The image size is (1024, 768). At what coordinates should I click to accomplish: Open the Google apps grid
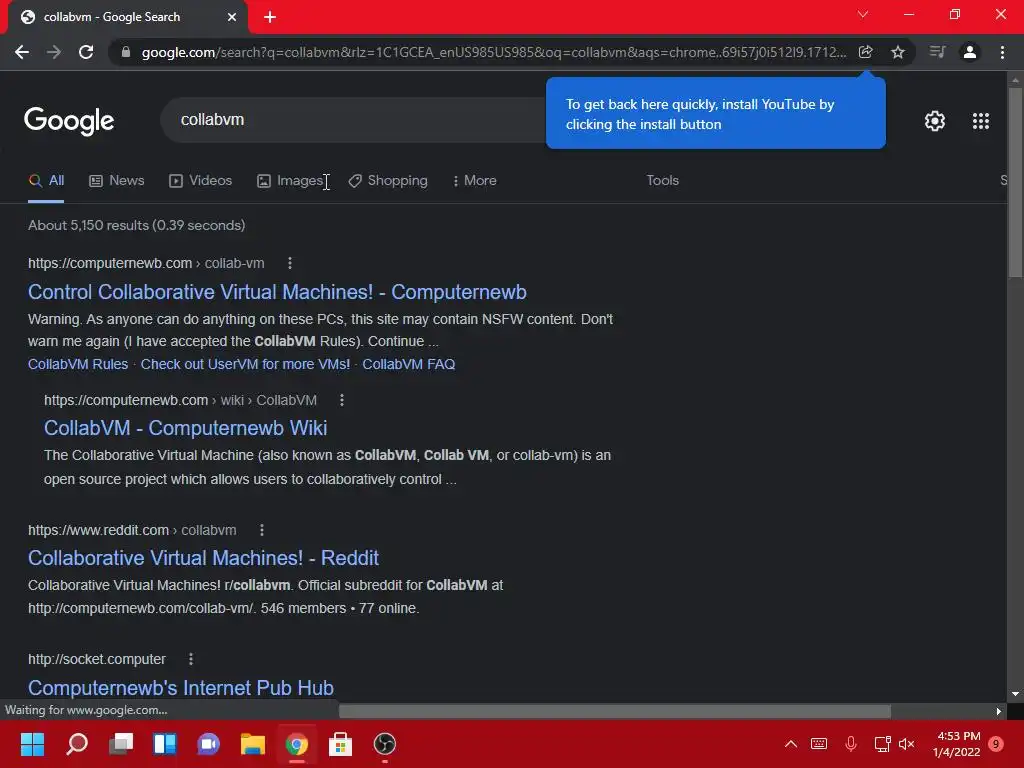coord(981,121)
